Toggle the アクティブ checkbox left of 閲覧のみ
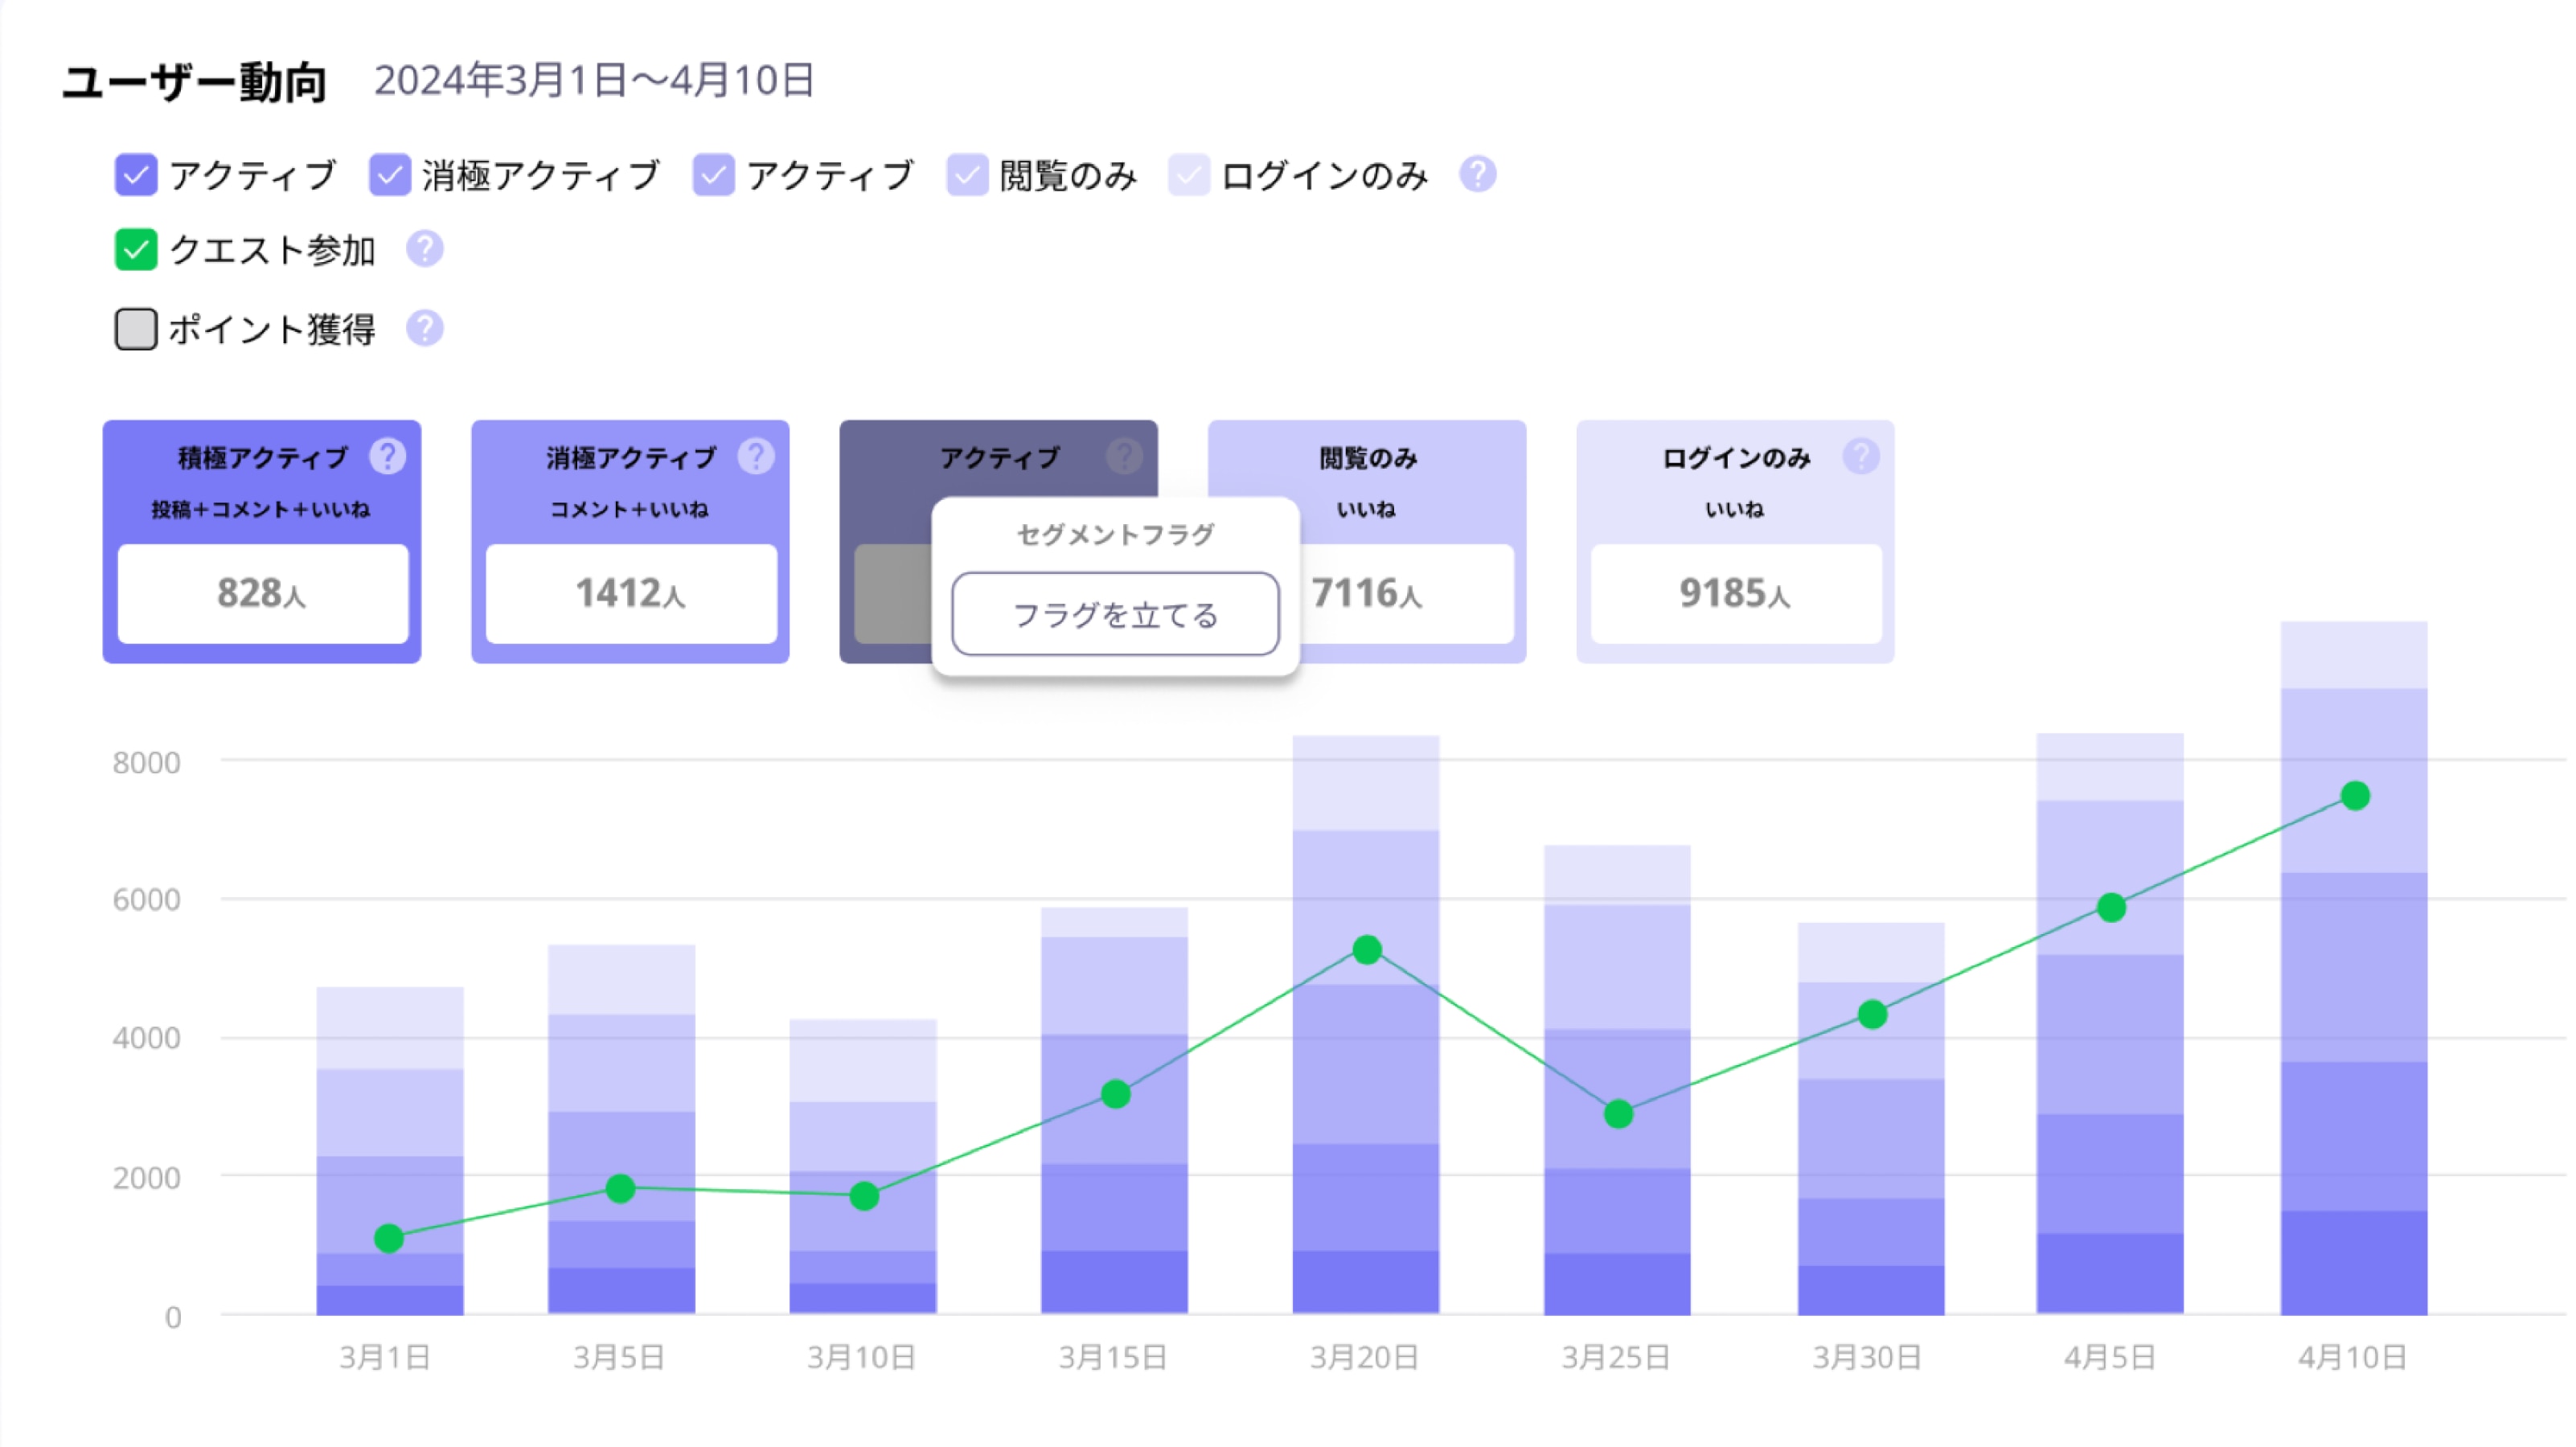2576x1447 pixels. click(x=714, y=175)
